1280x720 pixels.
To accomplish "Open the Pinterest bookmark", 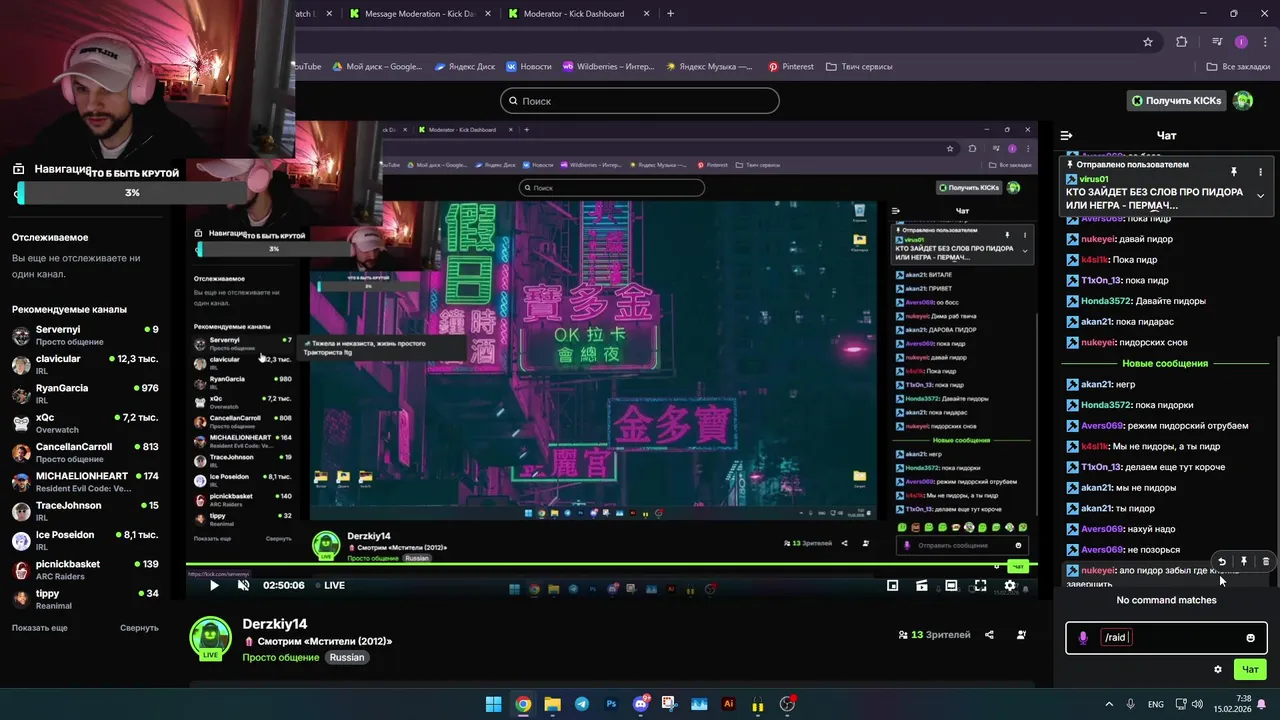I will coord(791,67).
